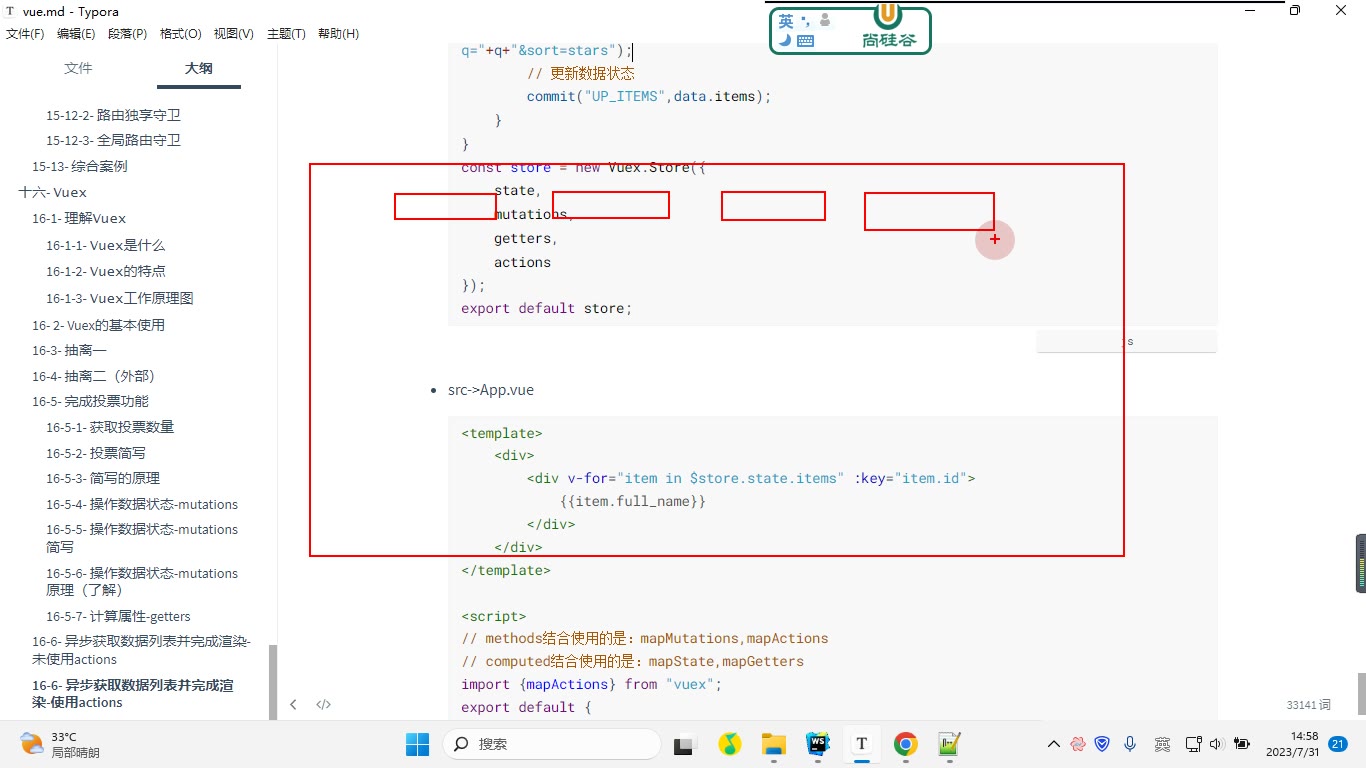Image resolution: width=1366 pixels, height=768 pixels.
Task: Open outline entry 15-13- 综合案例
Action: coord(80,166)
